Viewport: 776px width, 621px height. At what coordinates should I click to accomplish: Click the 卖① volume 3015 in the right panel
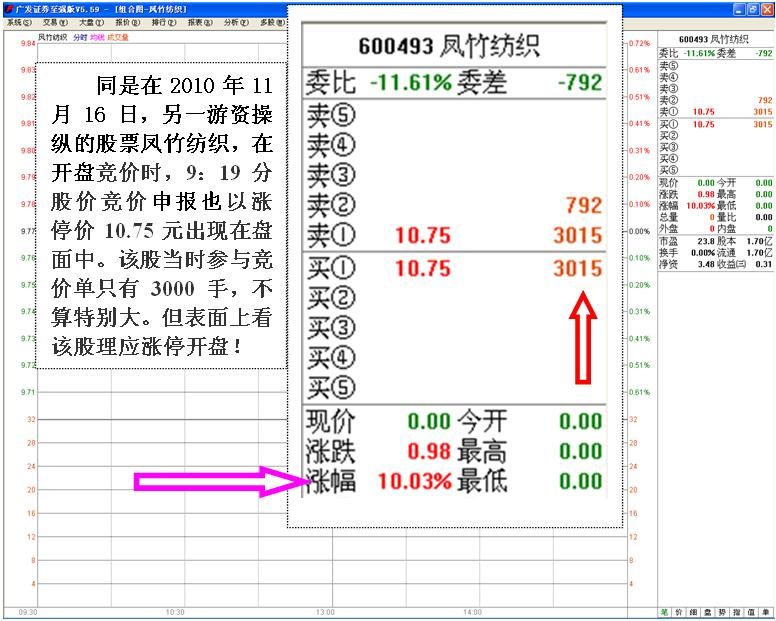763,112
